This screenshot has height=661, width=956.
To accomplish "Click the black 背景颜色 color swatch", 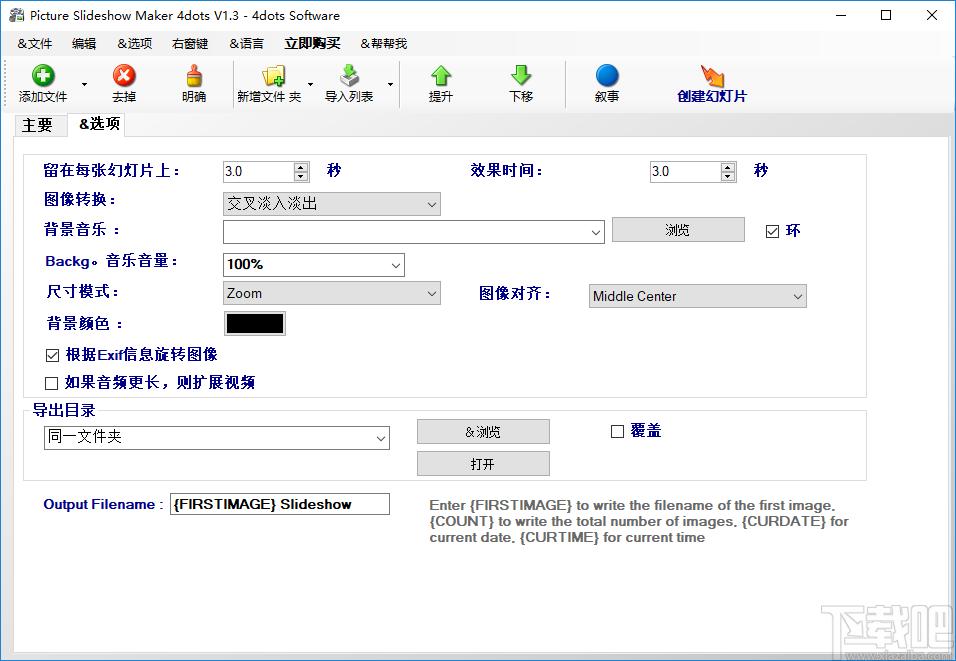I will point(255,323).
